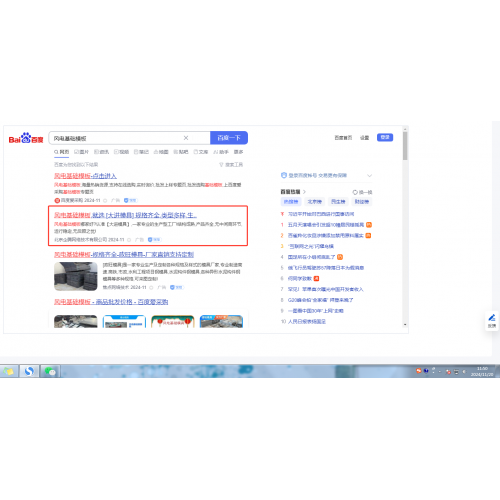Click the fourth product image in bottom row
The height and width of the screenshot is (500, 500).
click(x=221, y=322)
